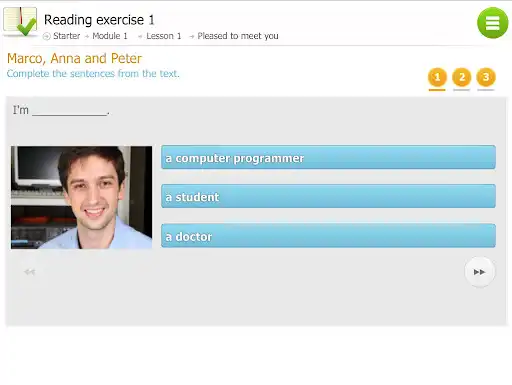Advance with the forward double-arrow button
The width and height of the screenshot is (512, 385).
pos(480,272)
